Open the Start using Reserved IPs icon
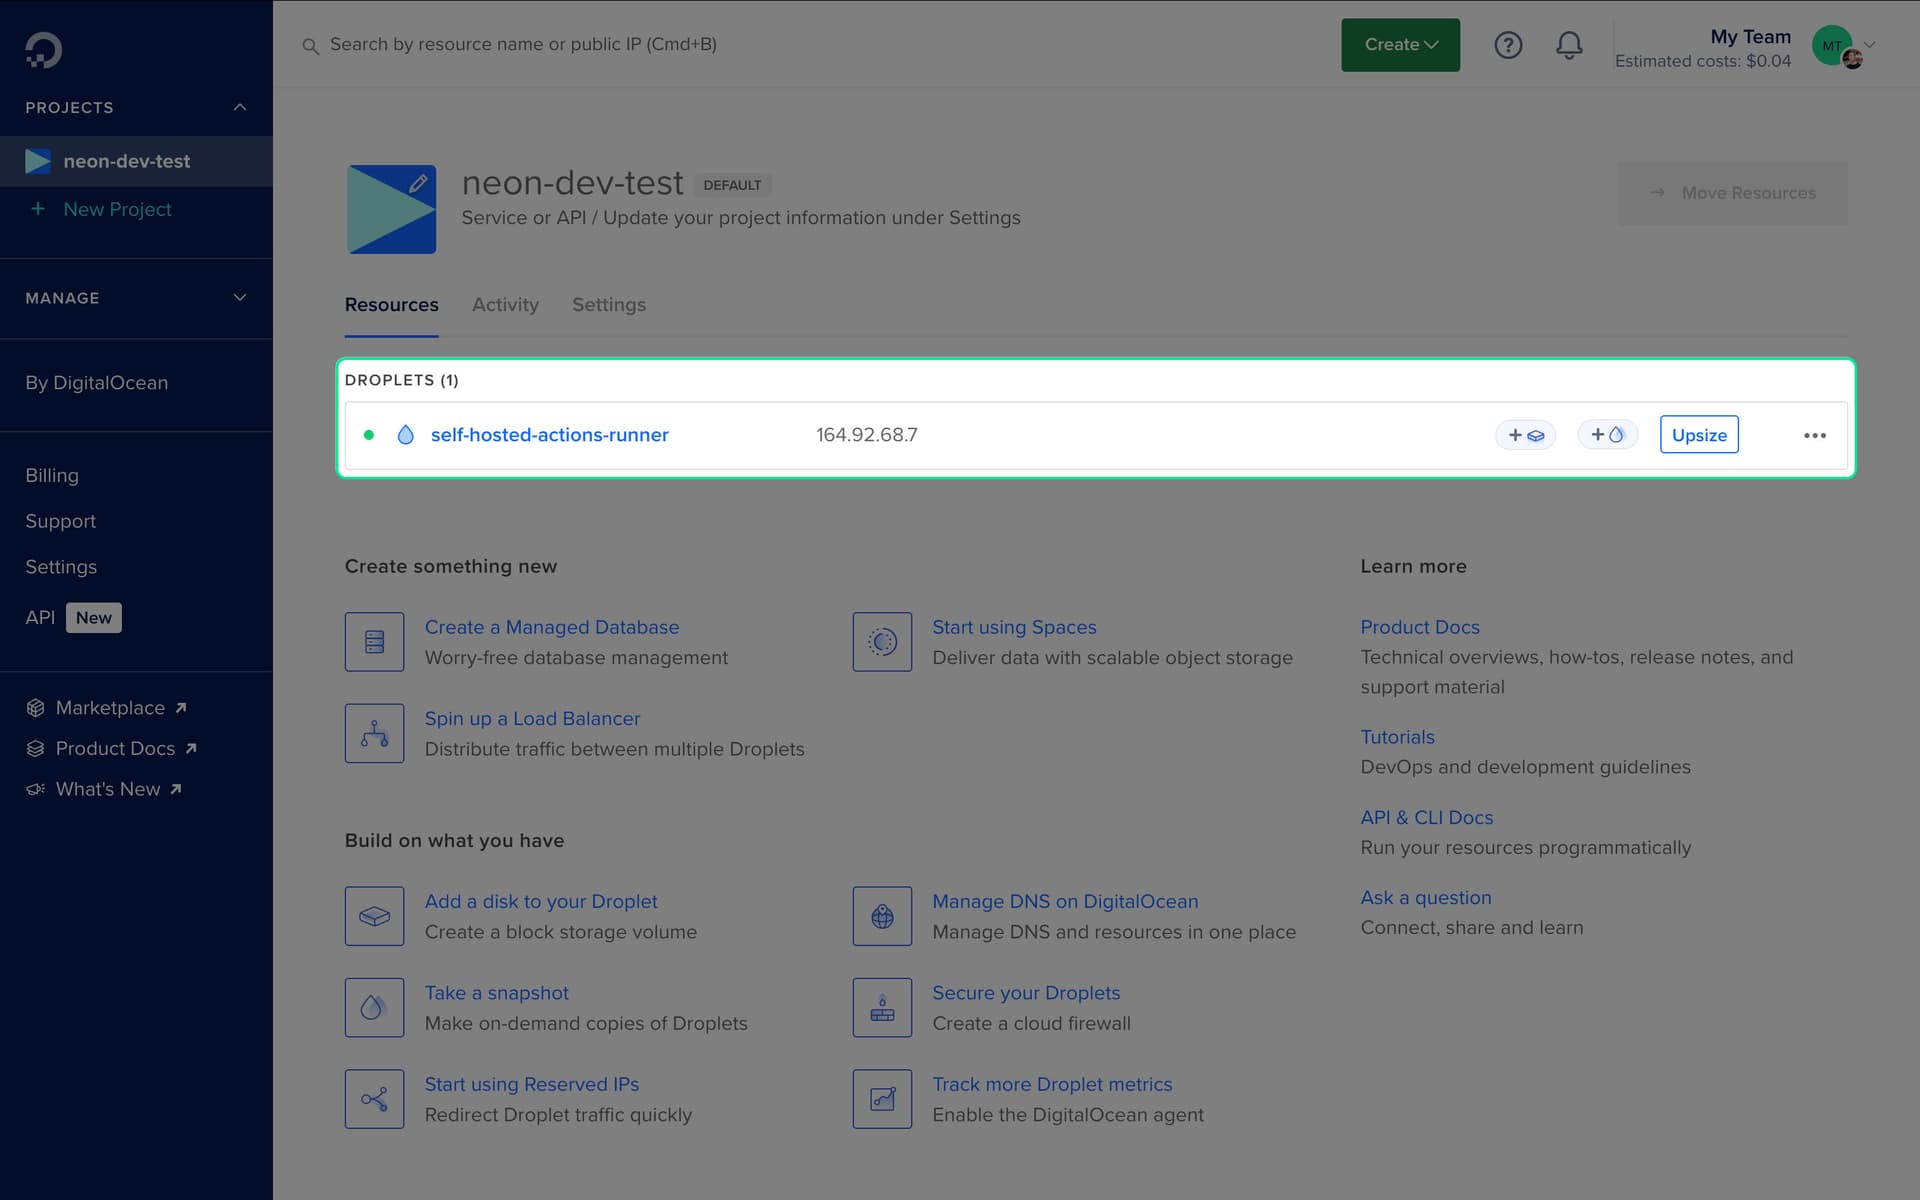Viewport: 1920px width, 1200px height. pos(374,1099)
